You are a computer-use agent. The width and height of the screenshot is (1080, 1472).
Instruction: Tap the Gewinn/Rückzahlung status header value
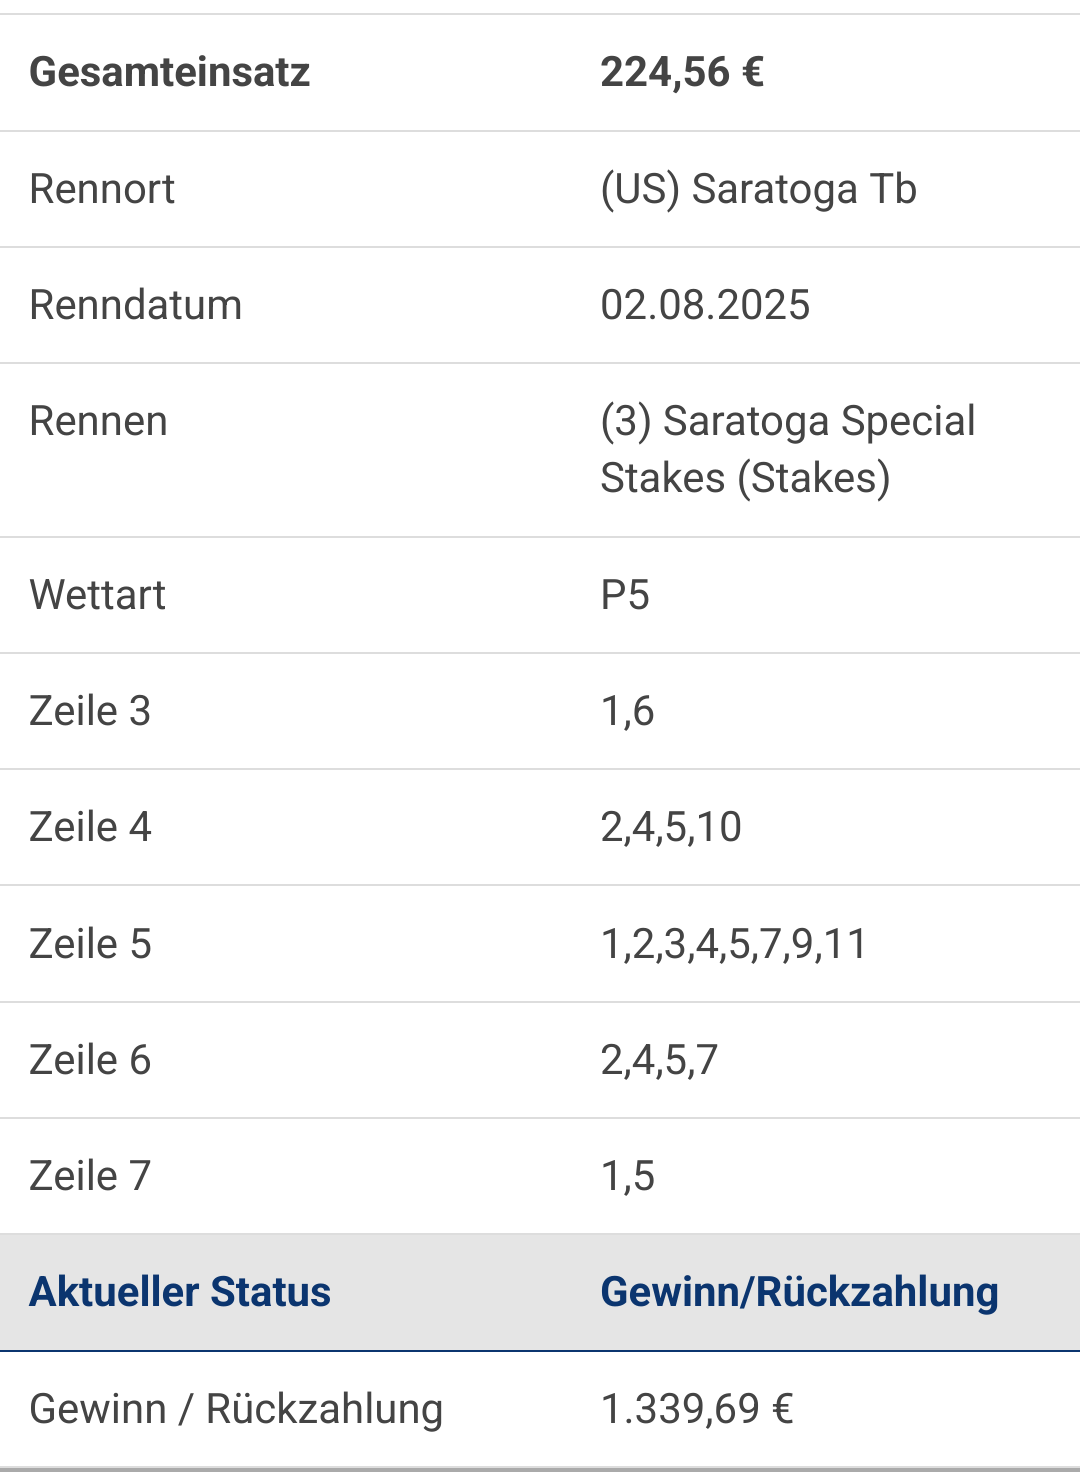point(799,1292)
